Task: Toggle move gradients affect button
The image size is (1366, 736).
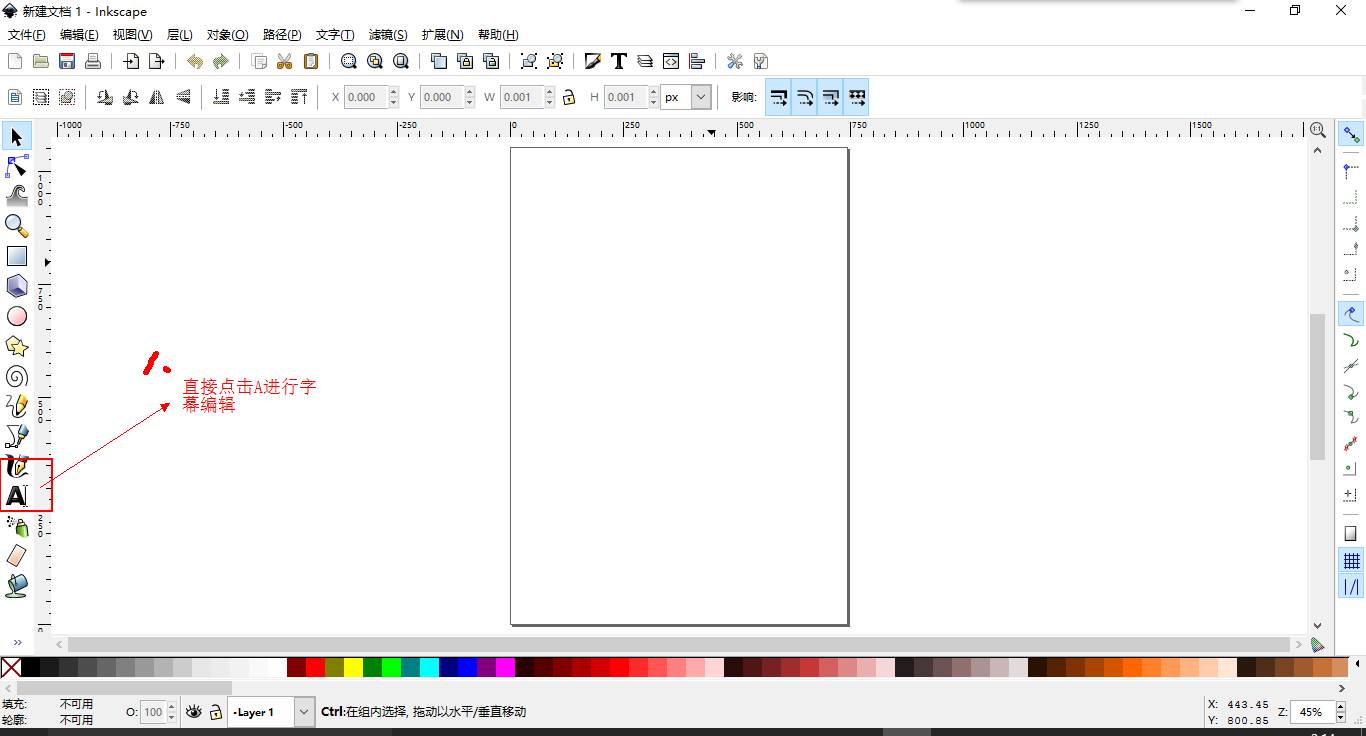Action: 830,97
